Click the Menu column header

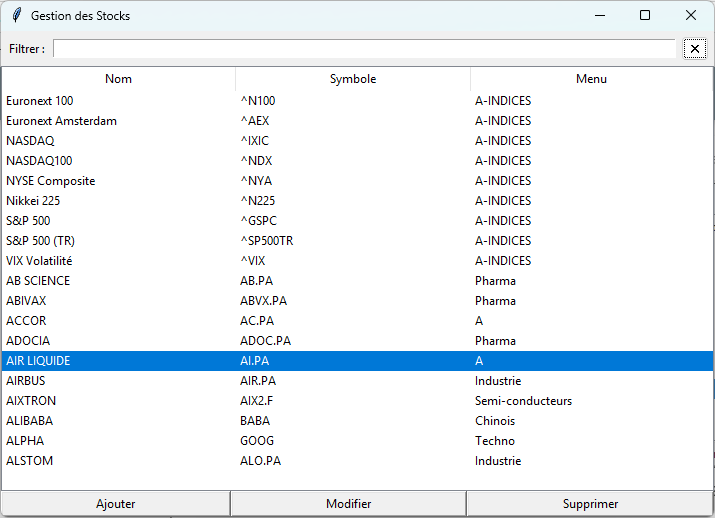591,79
